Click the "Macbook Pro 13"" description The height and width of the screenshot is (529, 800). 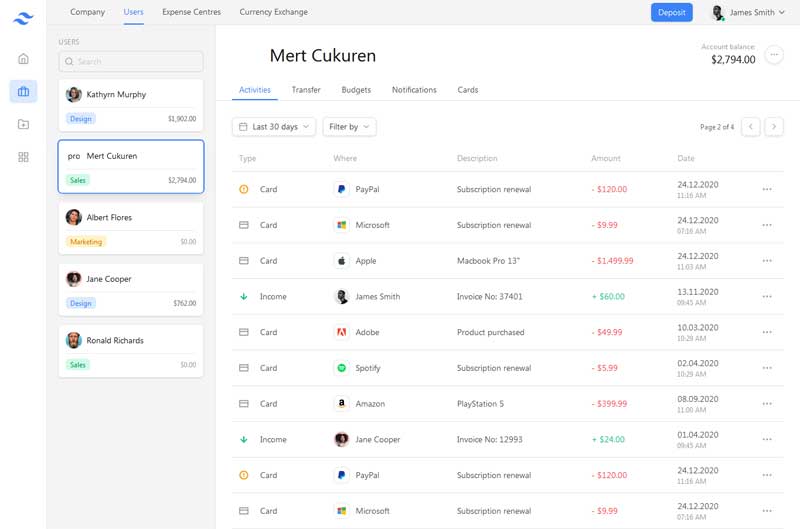pos(488,261)
